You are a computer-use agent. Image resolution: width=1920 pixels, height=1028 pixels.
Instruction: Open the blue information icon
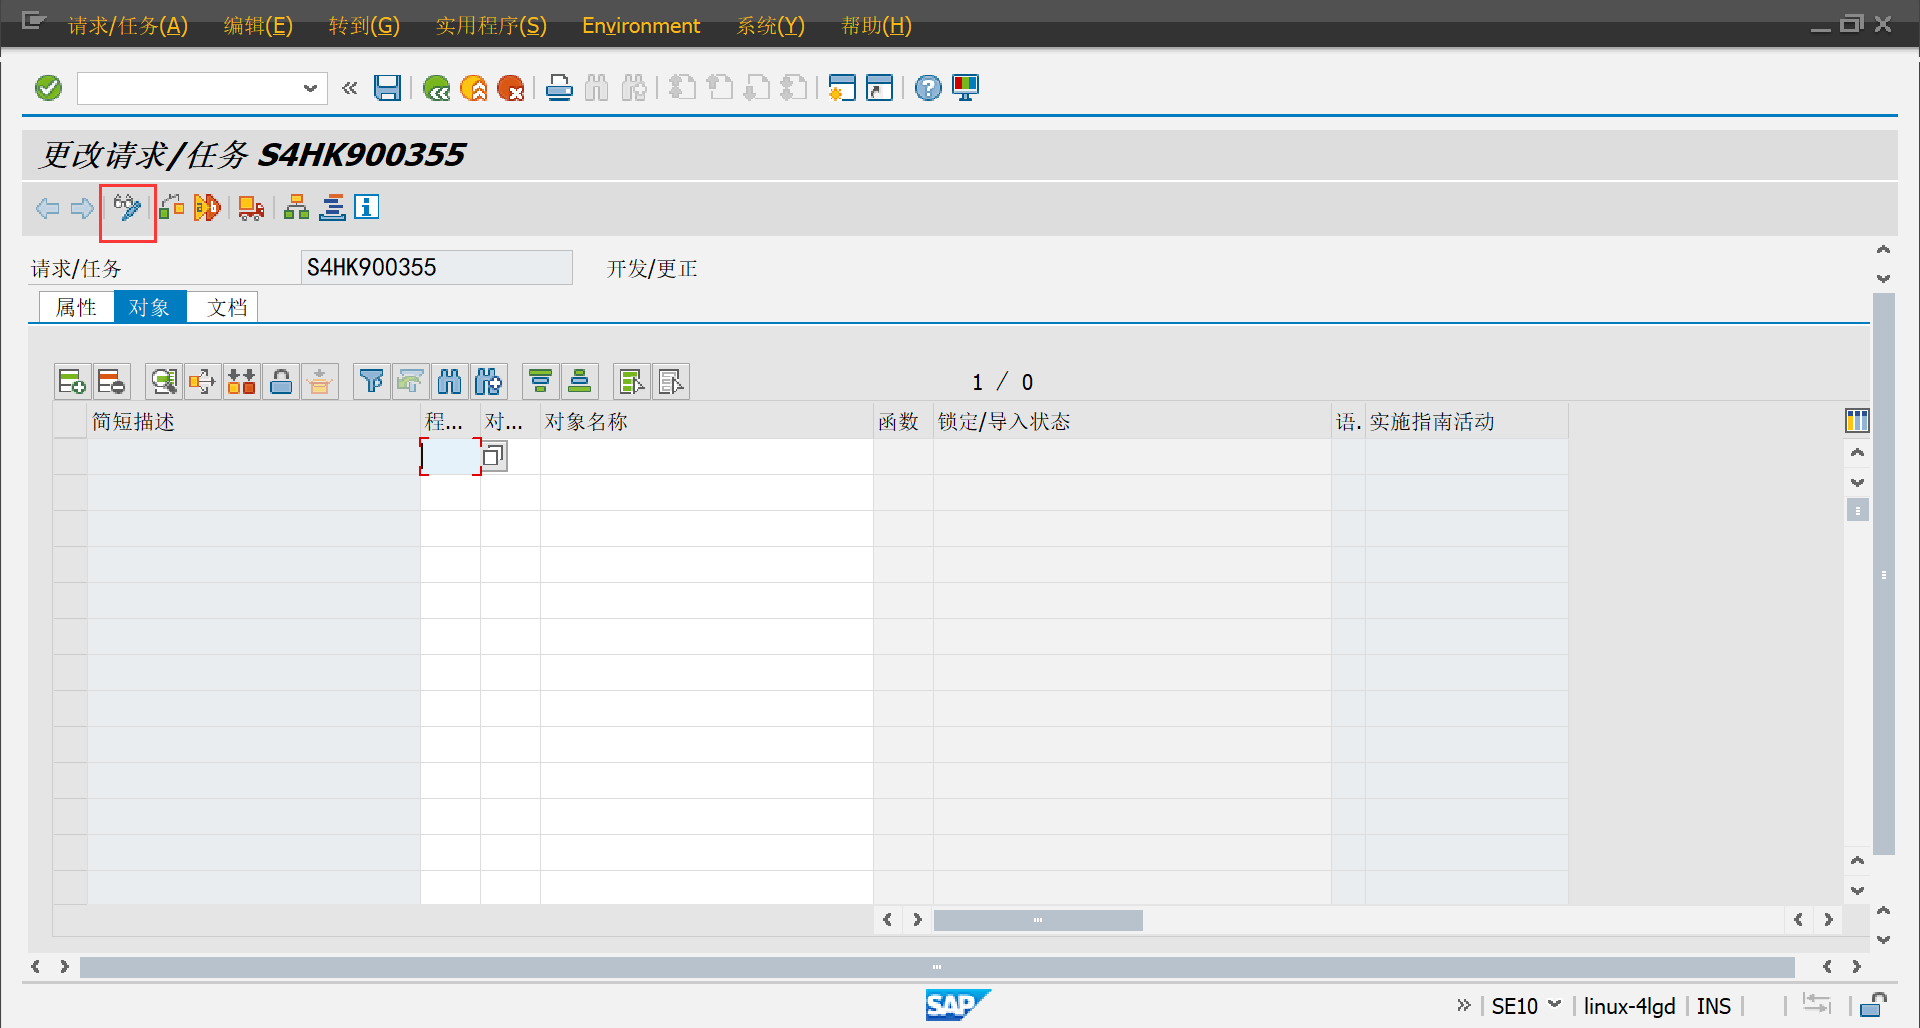point(367,207)
